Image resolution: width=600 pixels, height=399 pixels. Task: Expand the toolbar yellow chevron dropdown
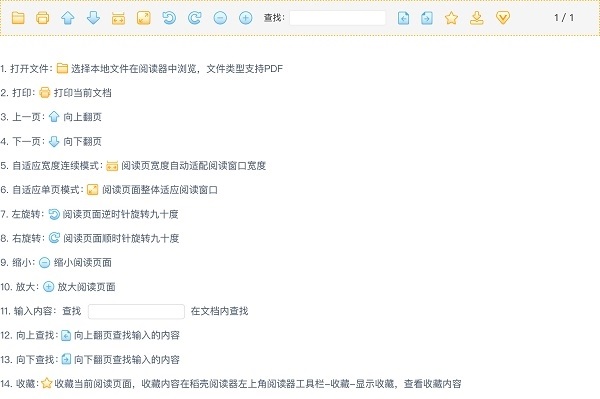(503, 18)
